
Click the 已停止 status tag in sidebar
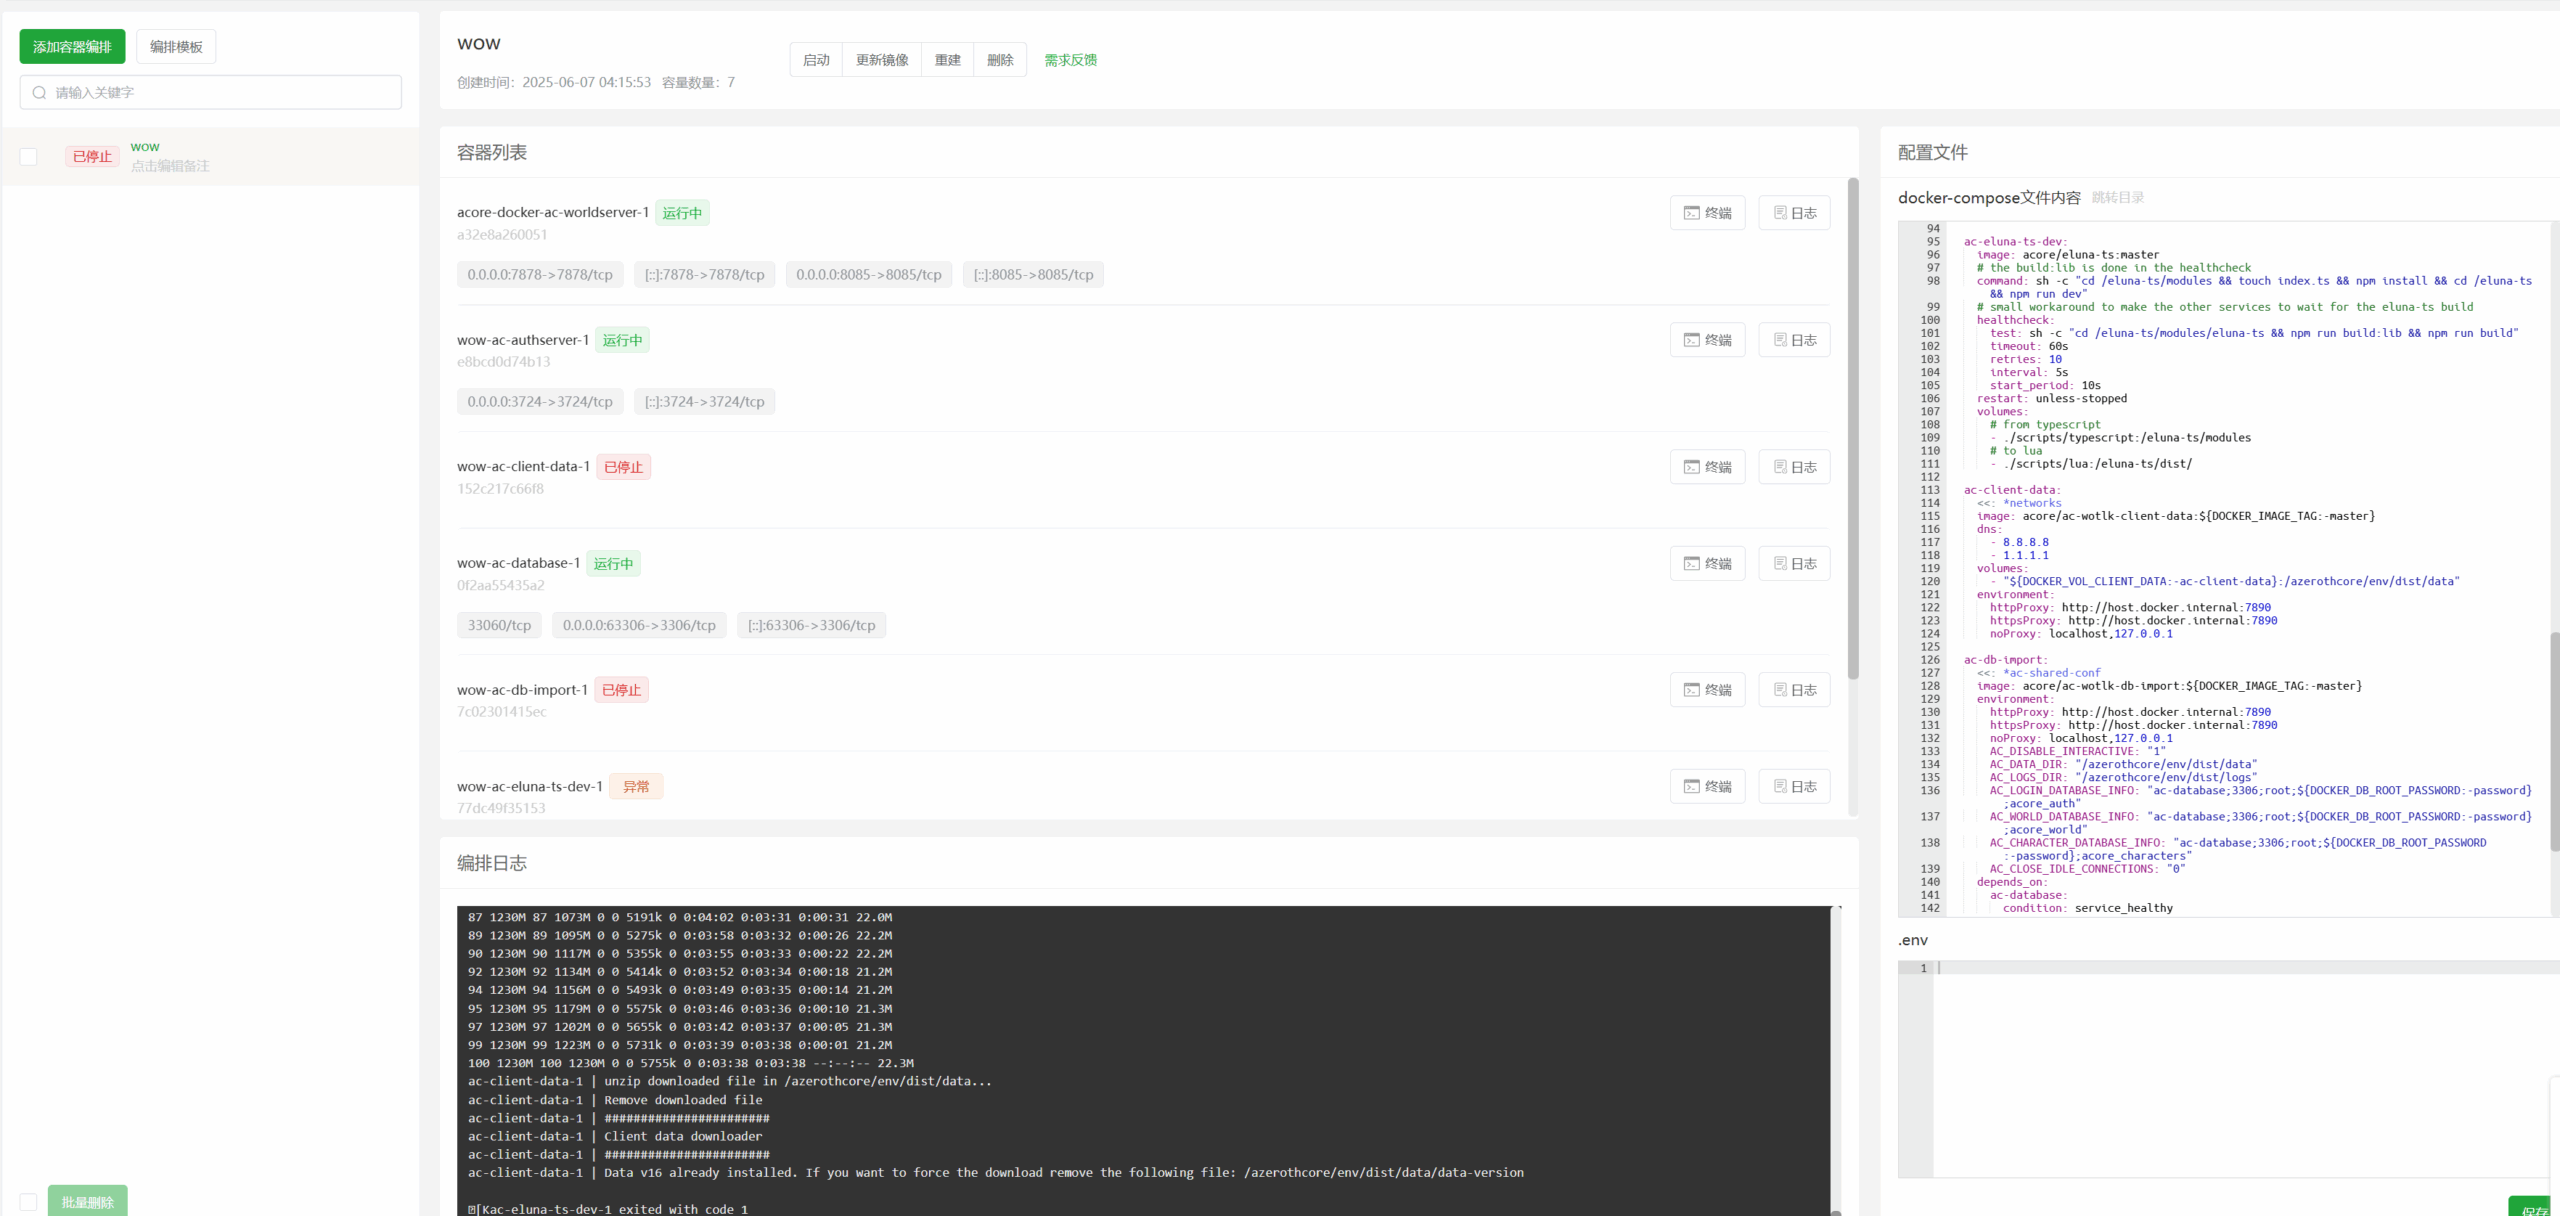tap(92, 156)
